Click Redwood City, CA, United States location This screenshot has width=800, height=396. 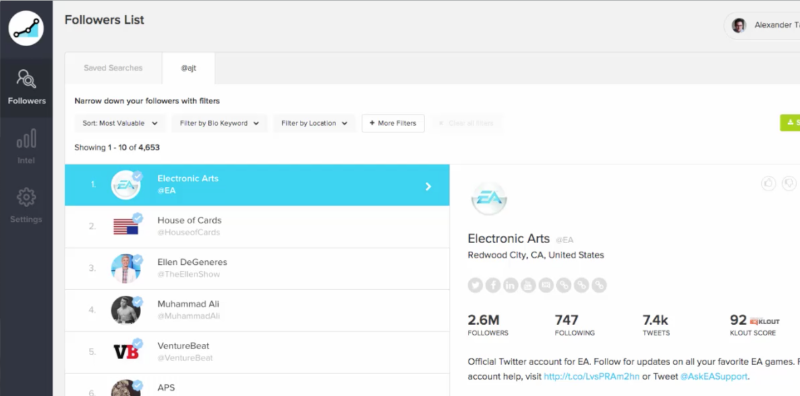pyautogui.click(x=536, y=255)
